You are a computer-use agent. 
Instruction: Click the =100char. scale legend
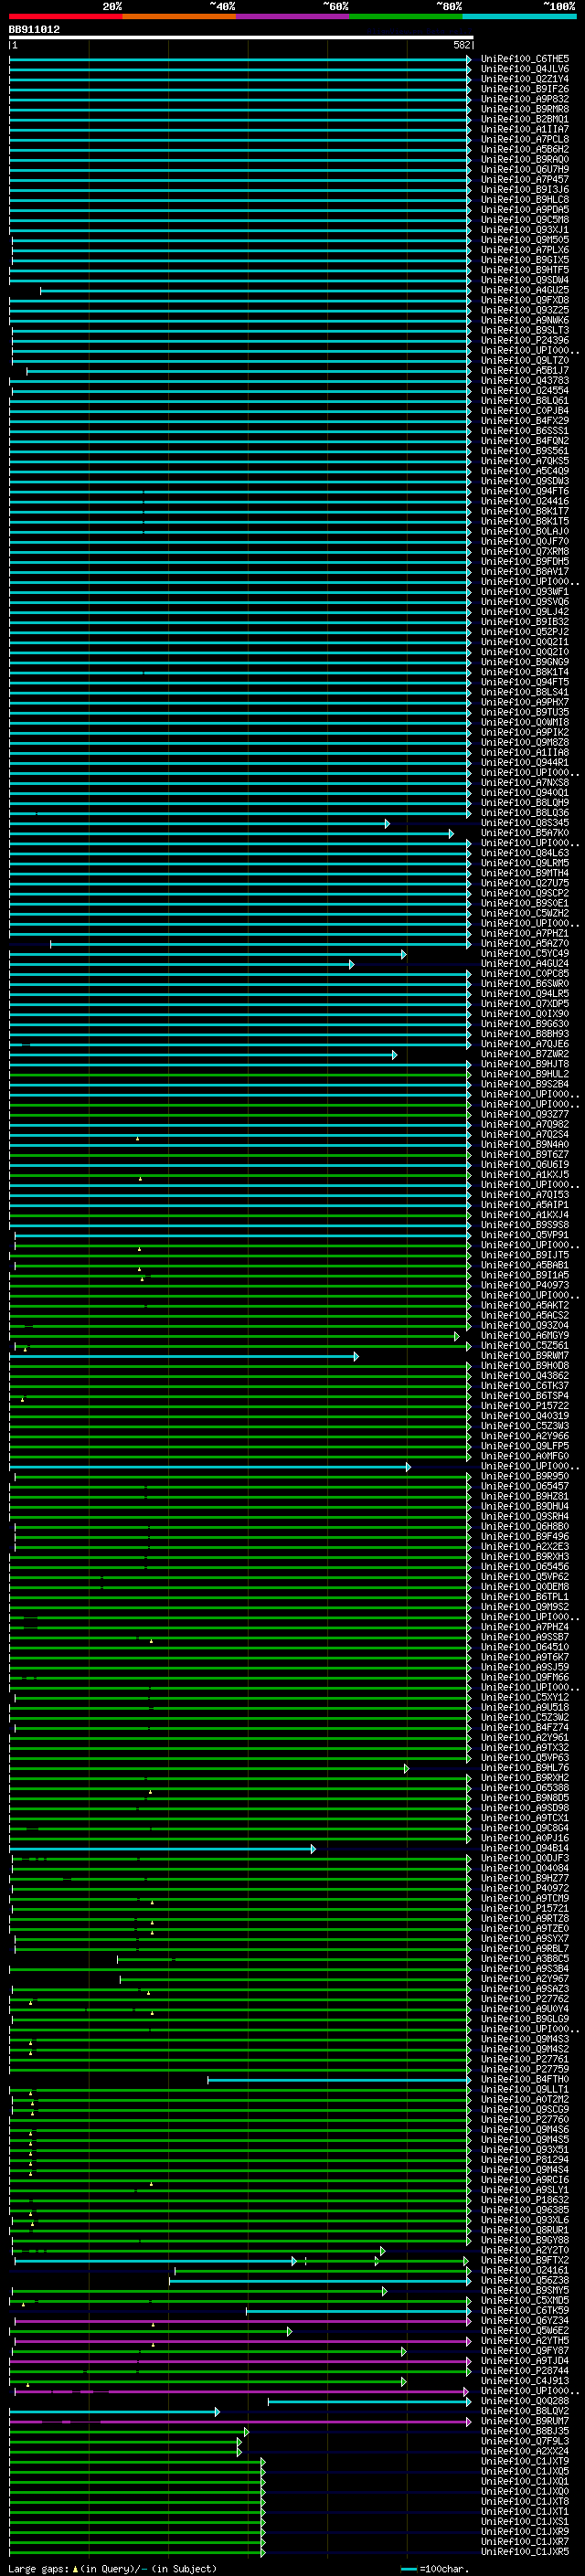pyautogui.click(x=434, y=2569)
